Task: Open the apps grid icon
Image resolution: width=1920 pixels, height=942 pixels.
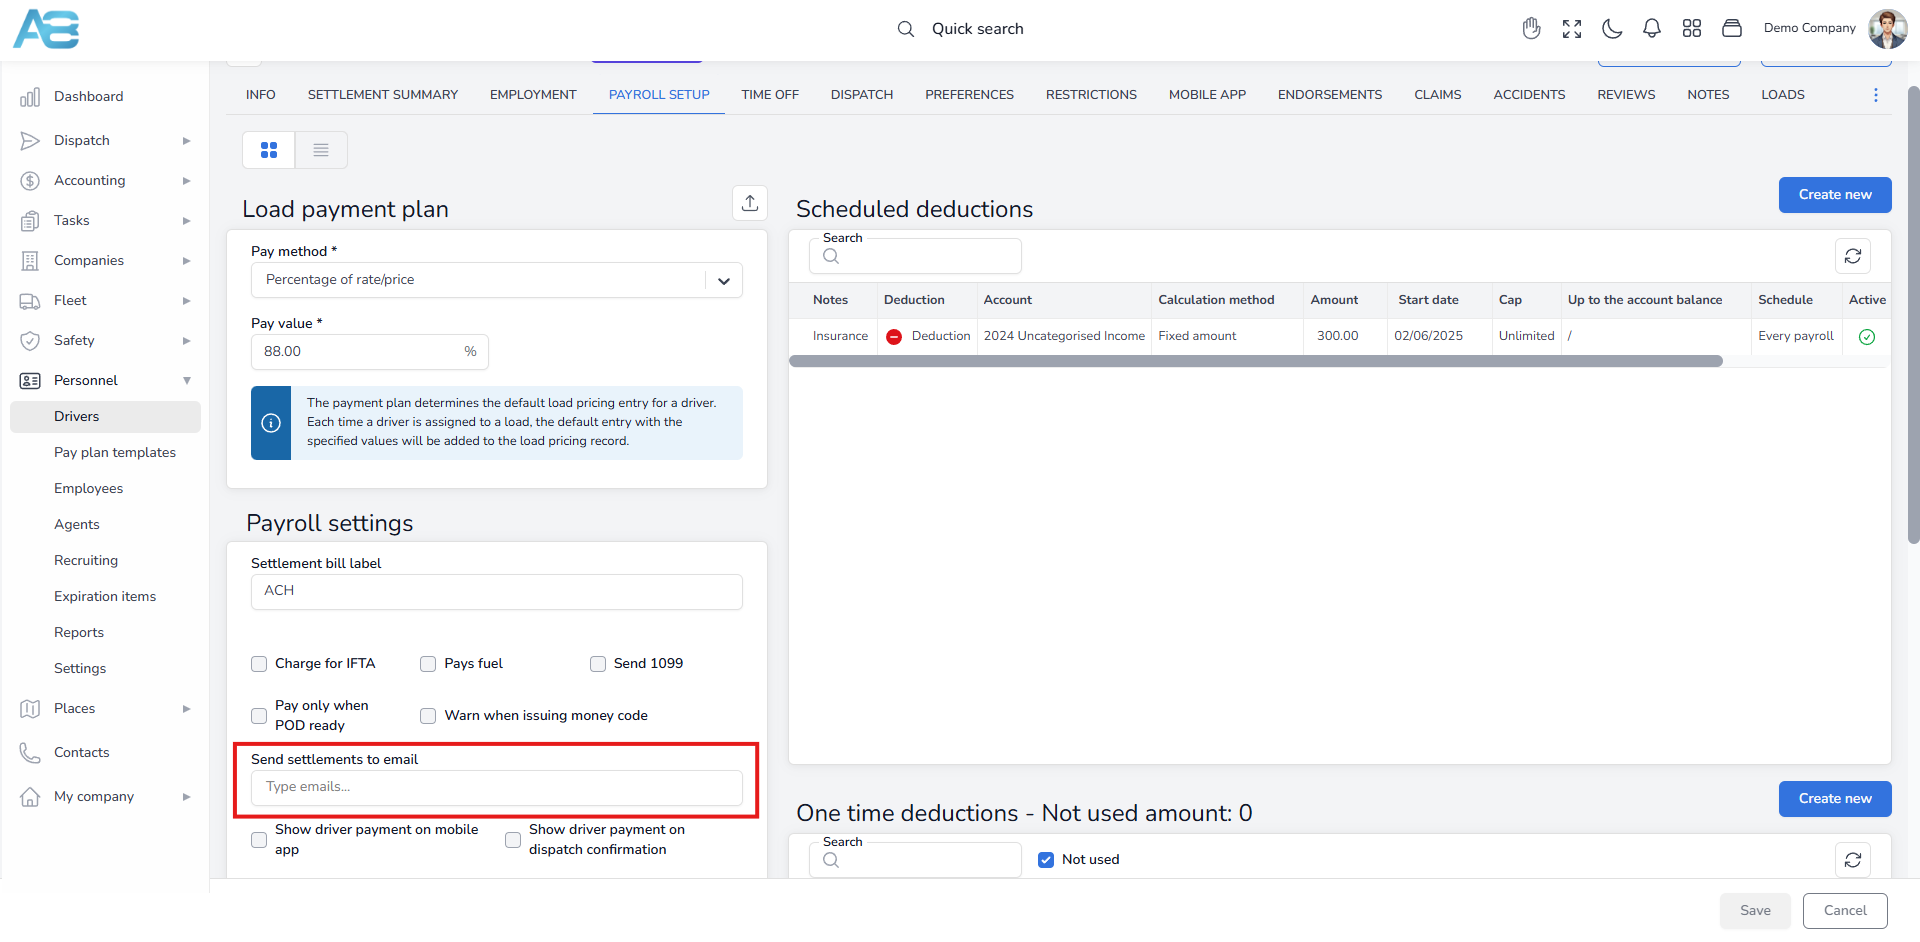Action: (x=1692, y=29)
